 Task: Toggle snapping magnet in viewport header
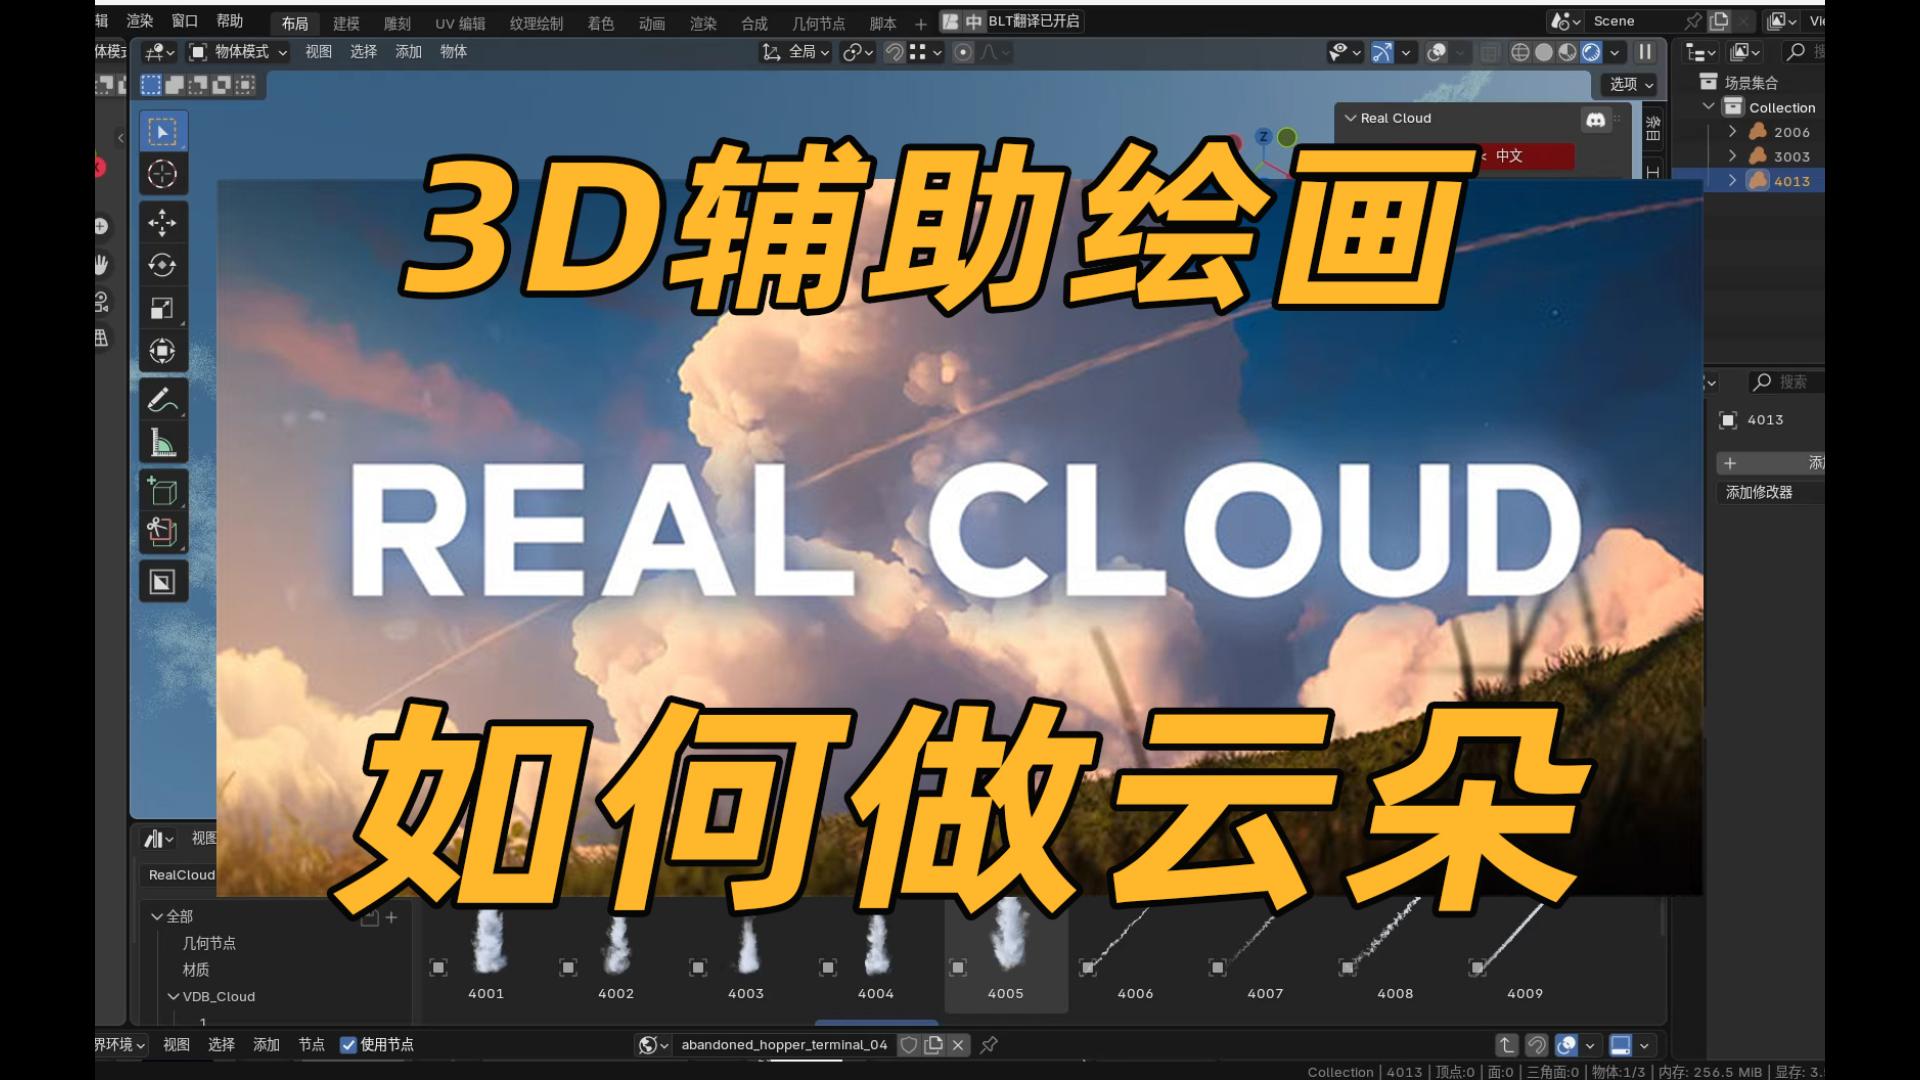click(x=895, y=52)
